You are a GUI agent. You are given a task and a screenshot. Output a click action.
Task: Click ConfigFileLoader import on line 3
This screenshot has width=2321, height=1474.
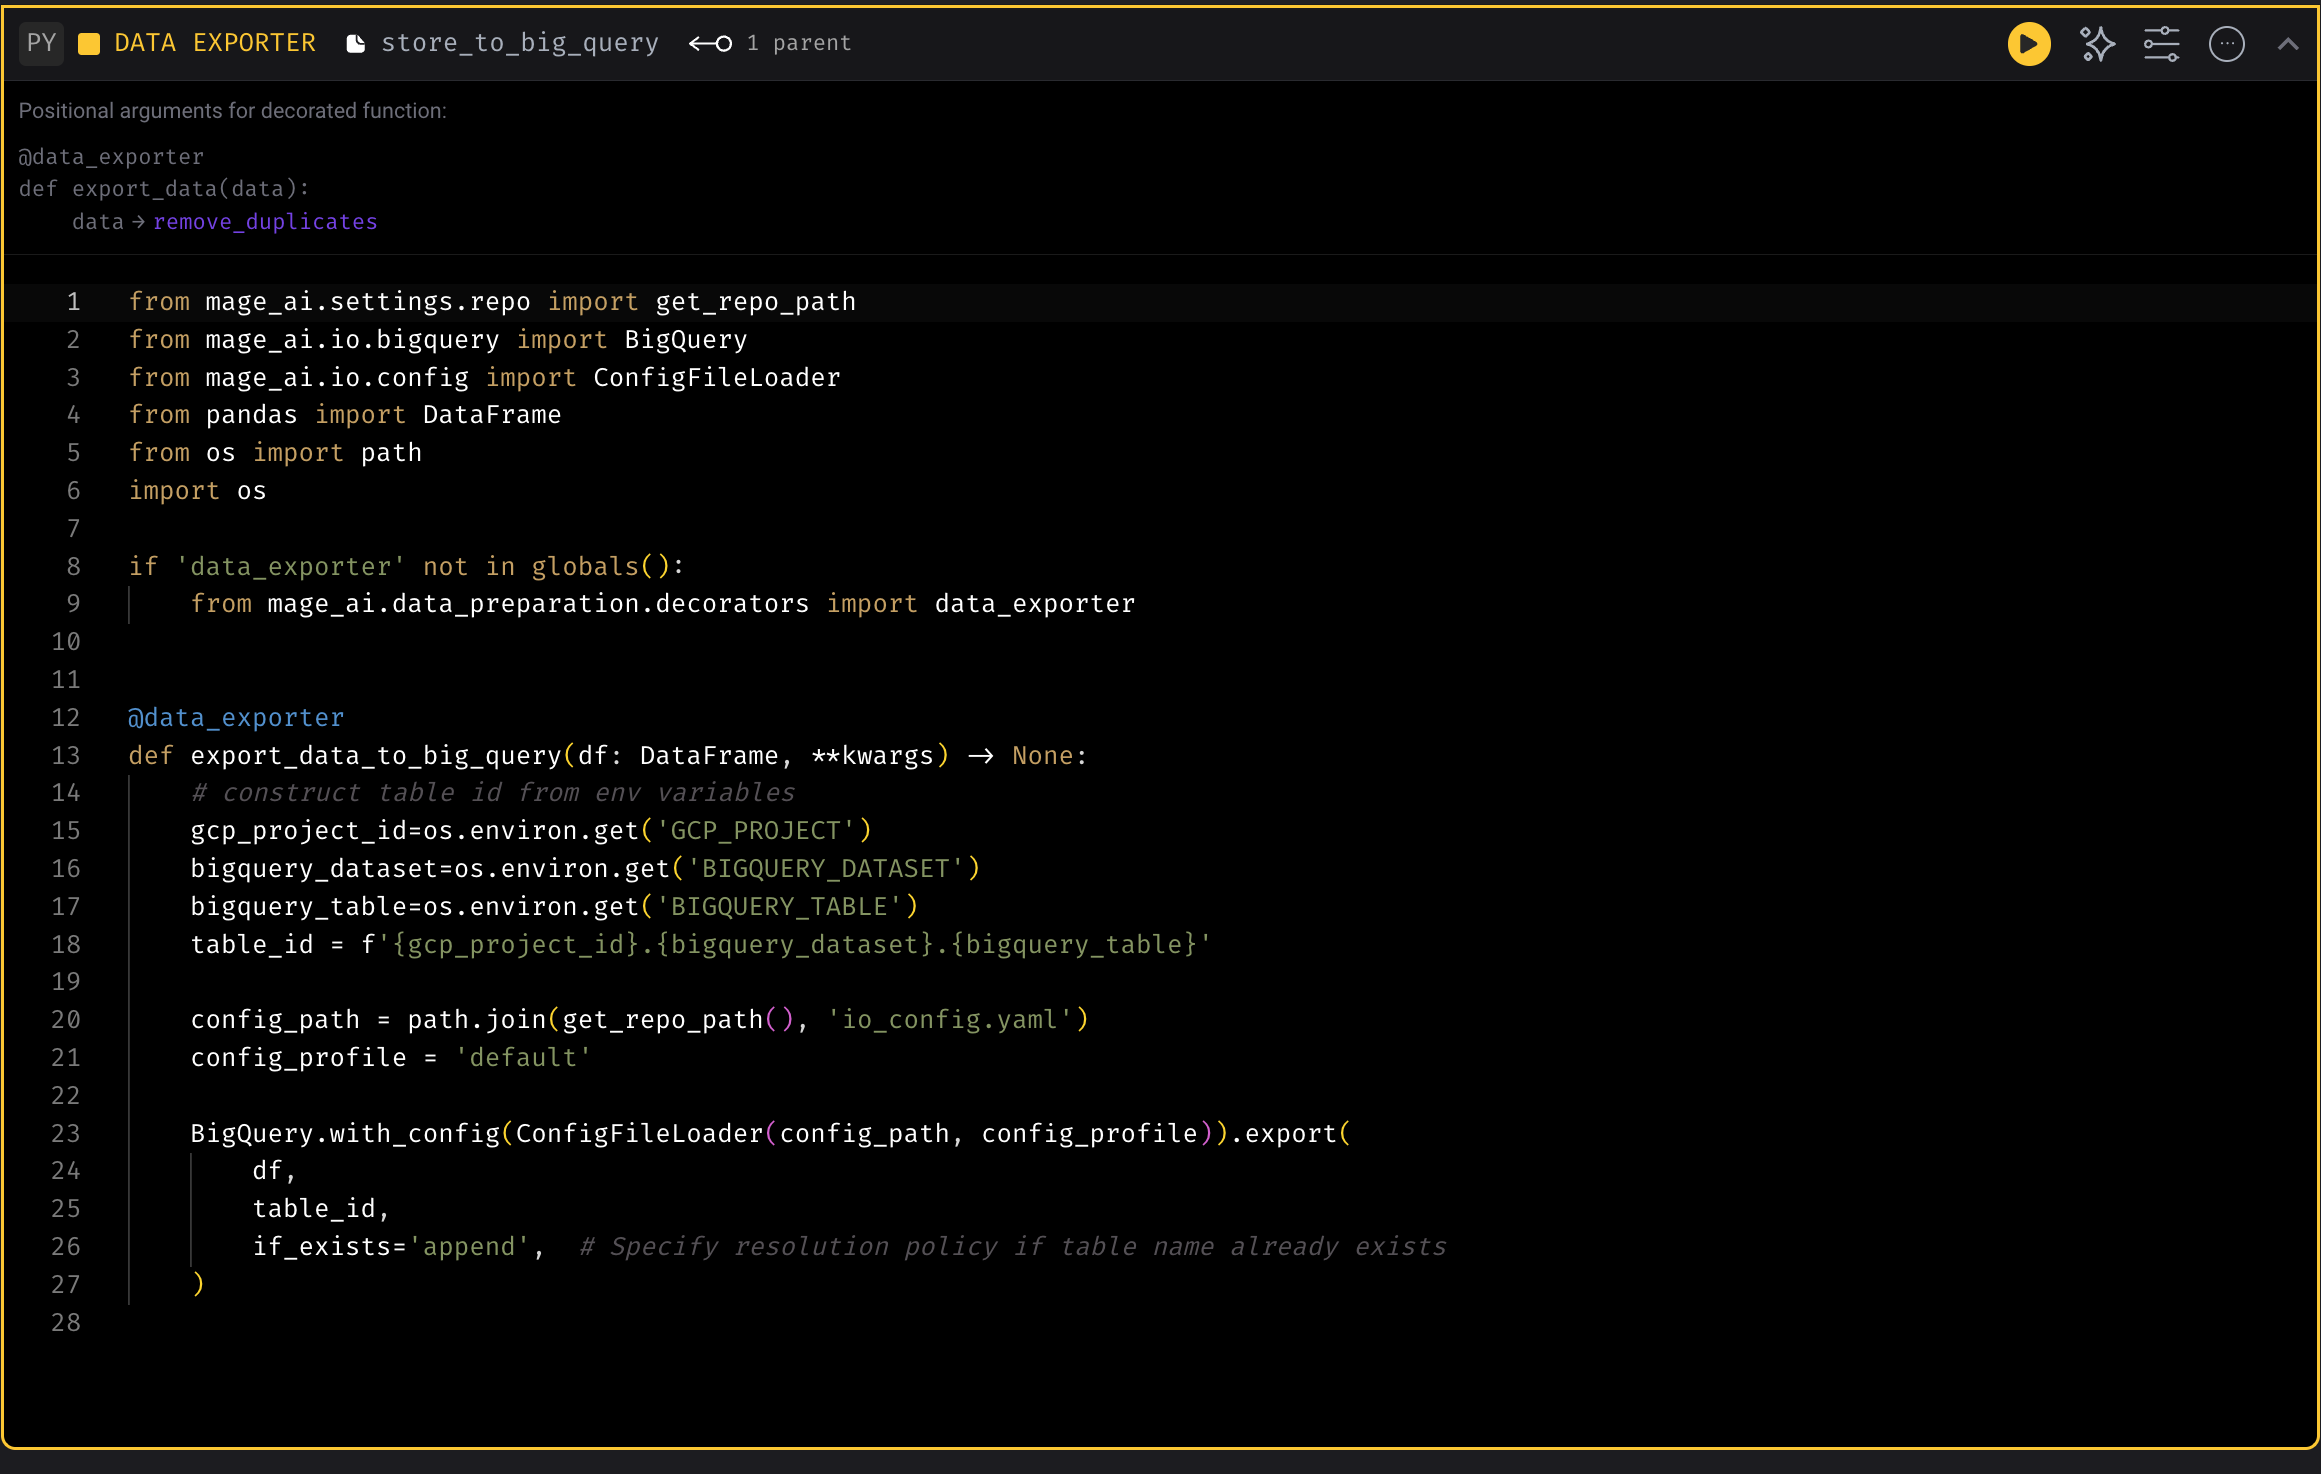(717, 378)
